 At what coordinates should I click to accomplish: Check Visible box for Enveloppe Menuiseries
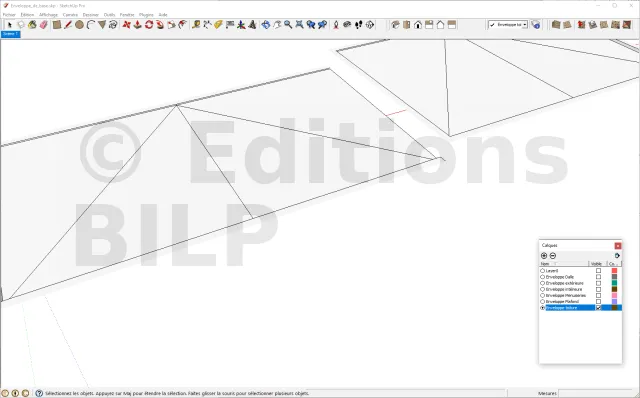click(598, 295)
